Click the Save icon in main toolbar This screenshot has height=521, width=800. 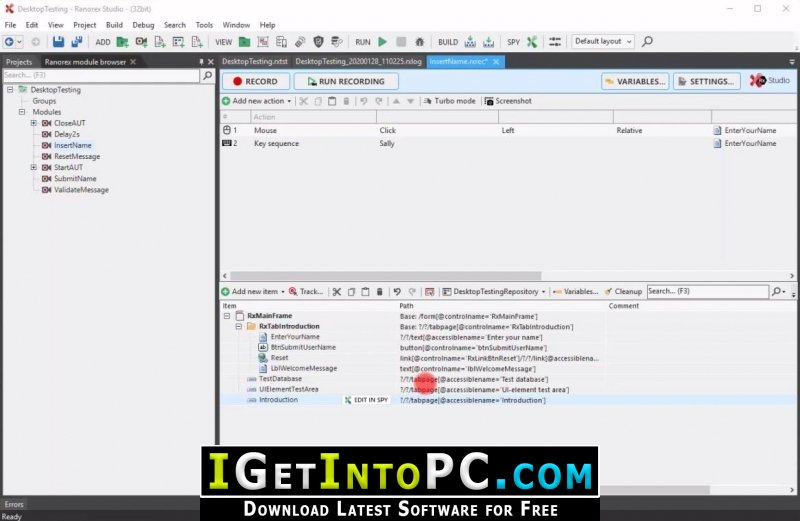(x=58, y=42)
